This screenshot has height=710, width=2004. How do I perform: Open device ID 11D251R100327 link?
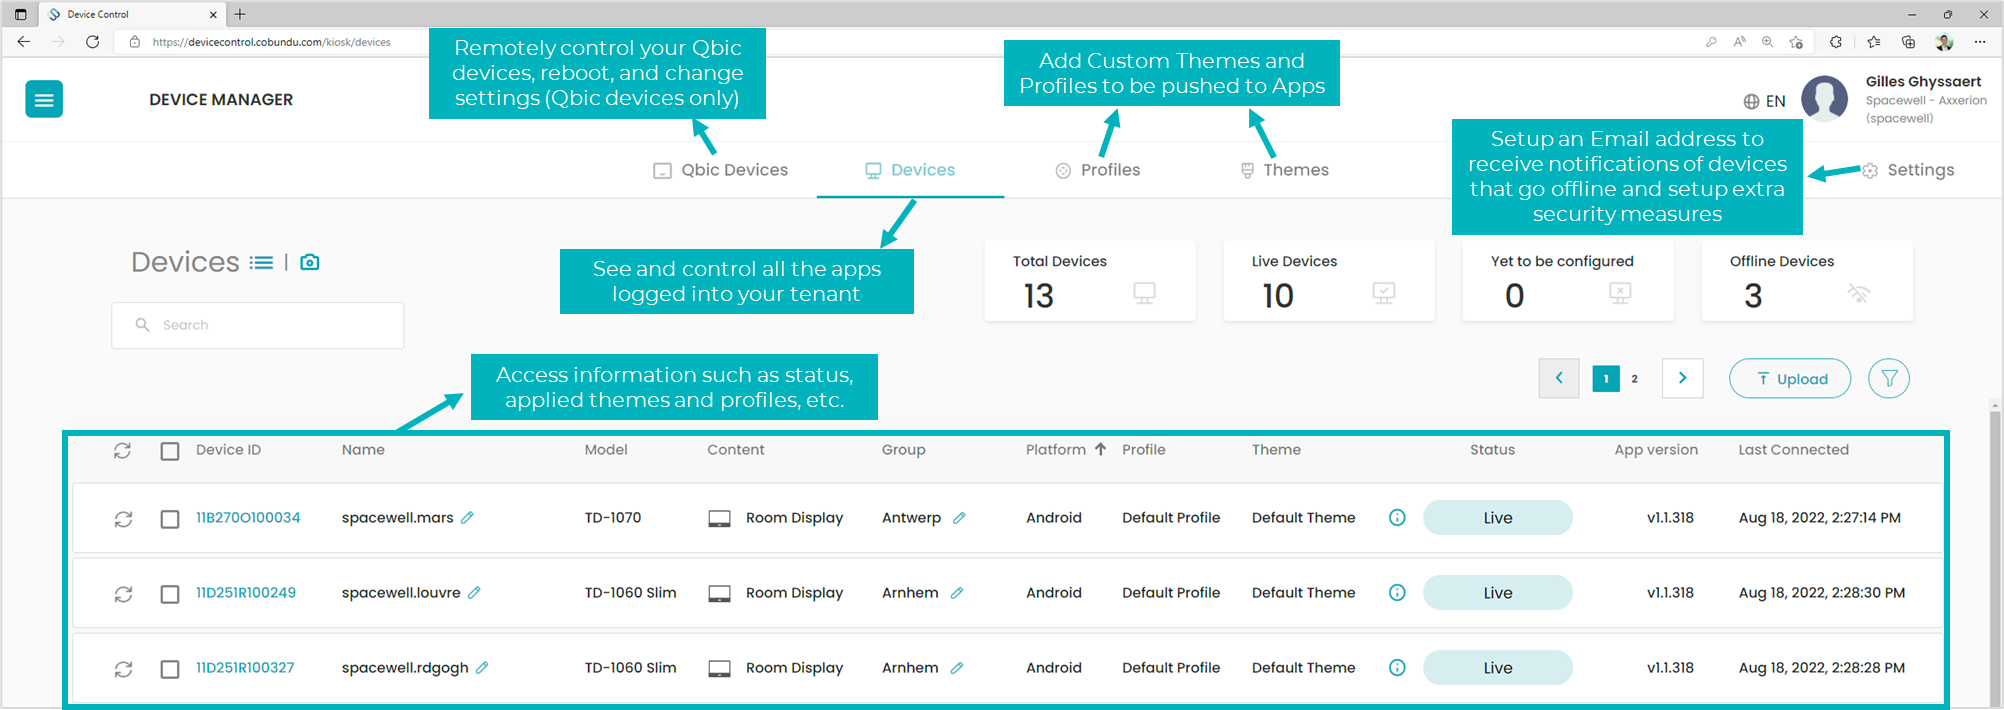(245, 667)
